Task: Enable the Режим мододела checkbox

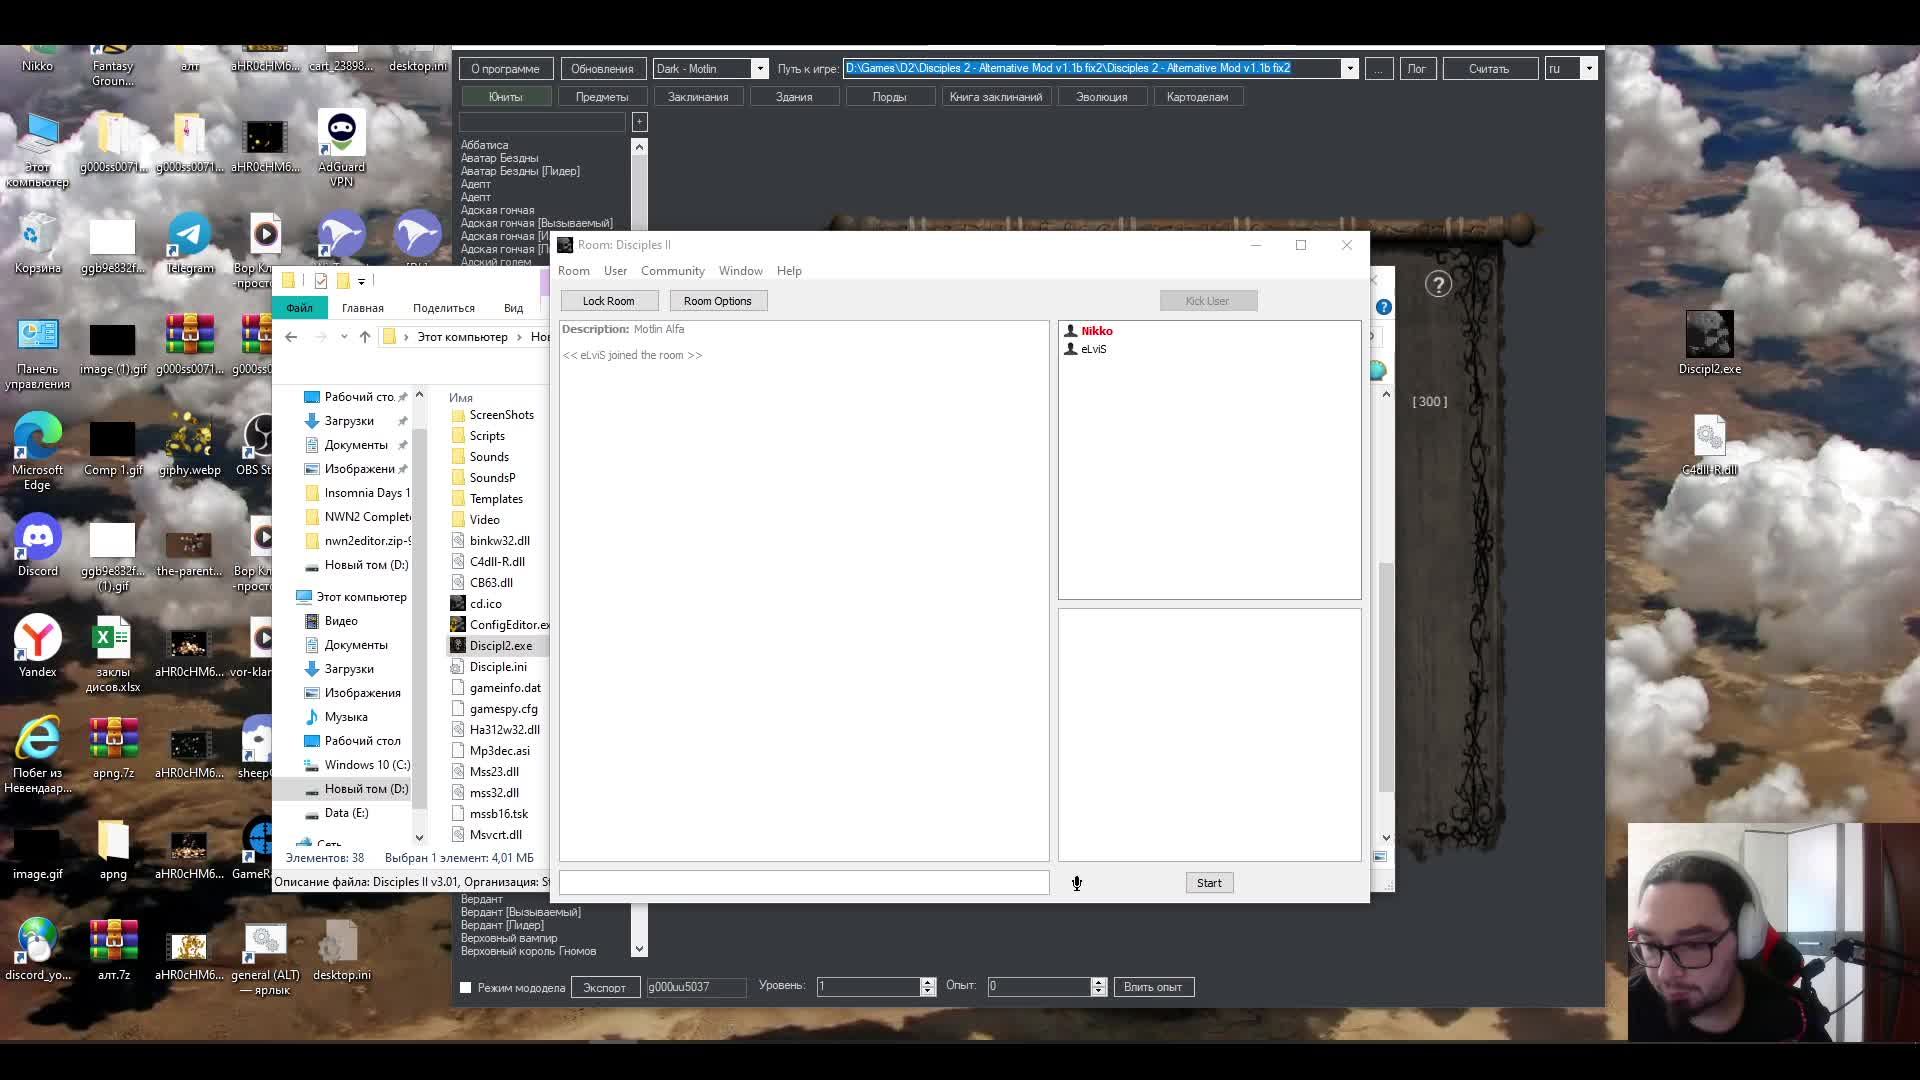Action: 466,987
